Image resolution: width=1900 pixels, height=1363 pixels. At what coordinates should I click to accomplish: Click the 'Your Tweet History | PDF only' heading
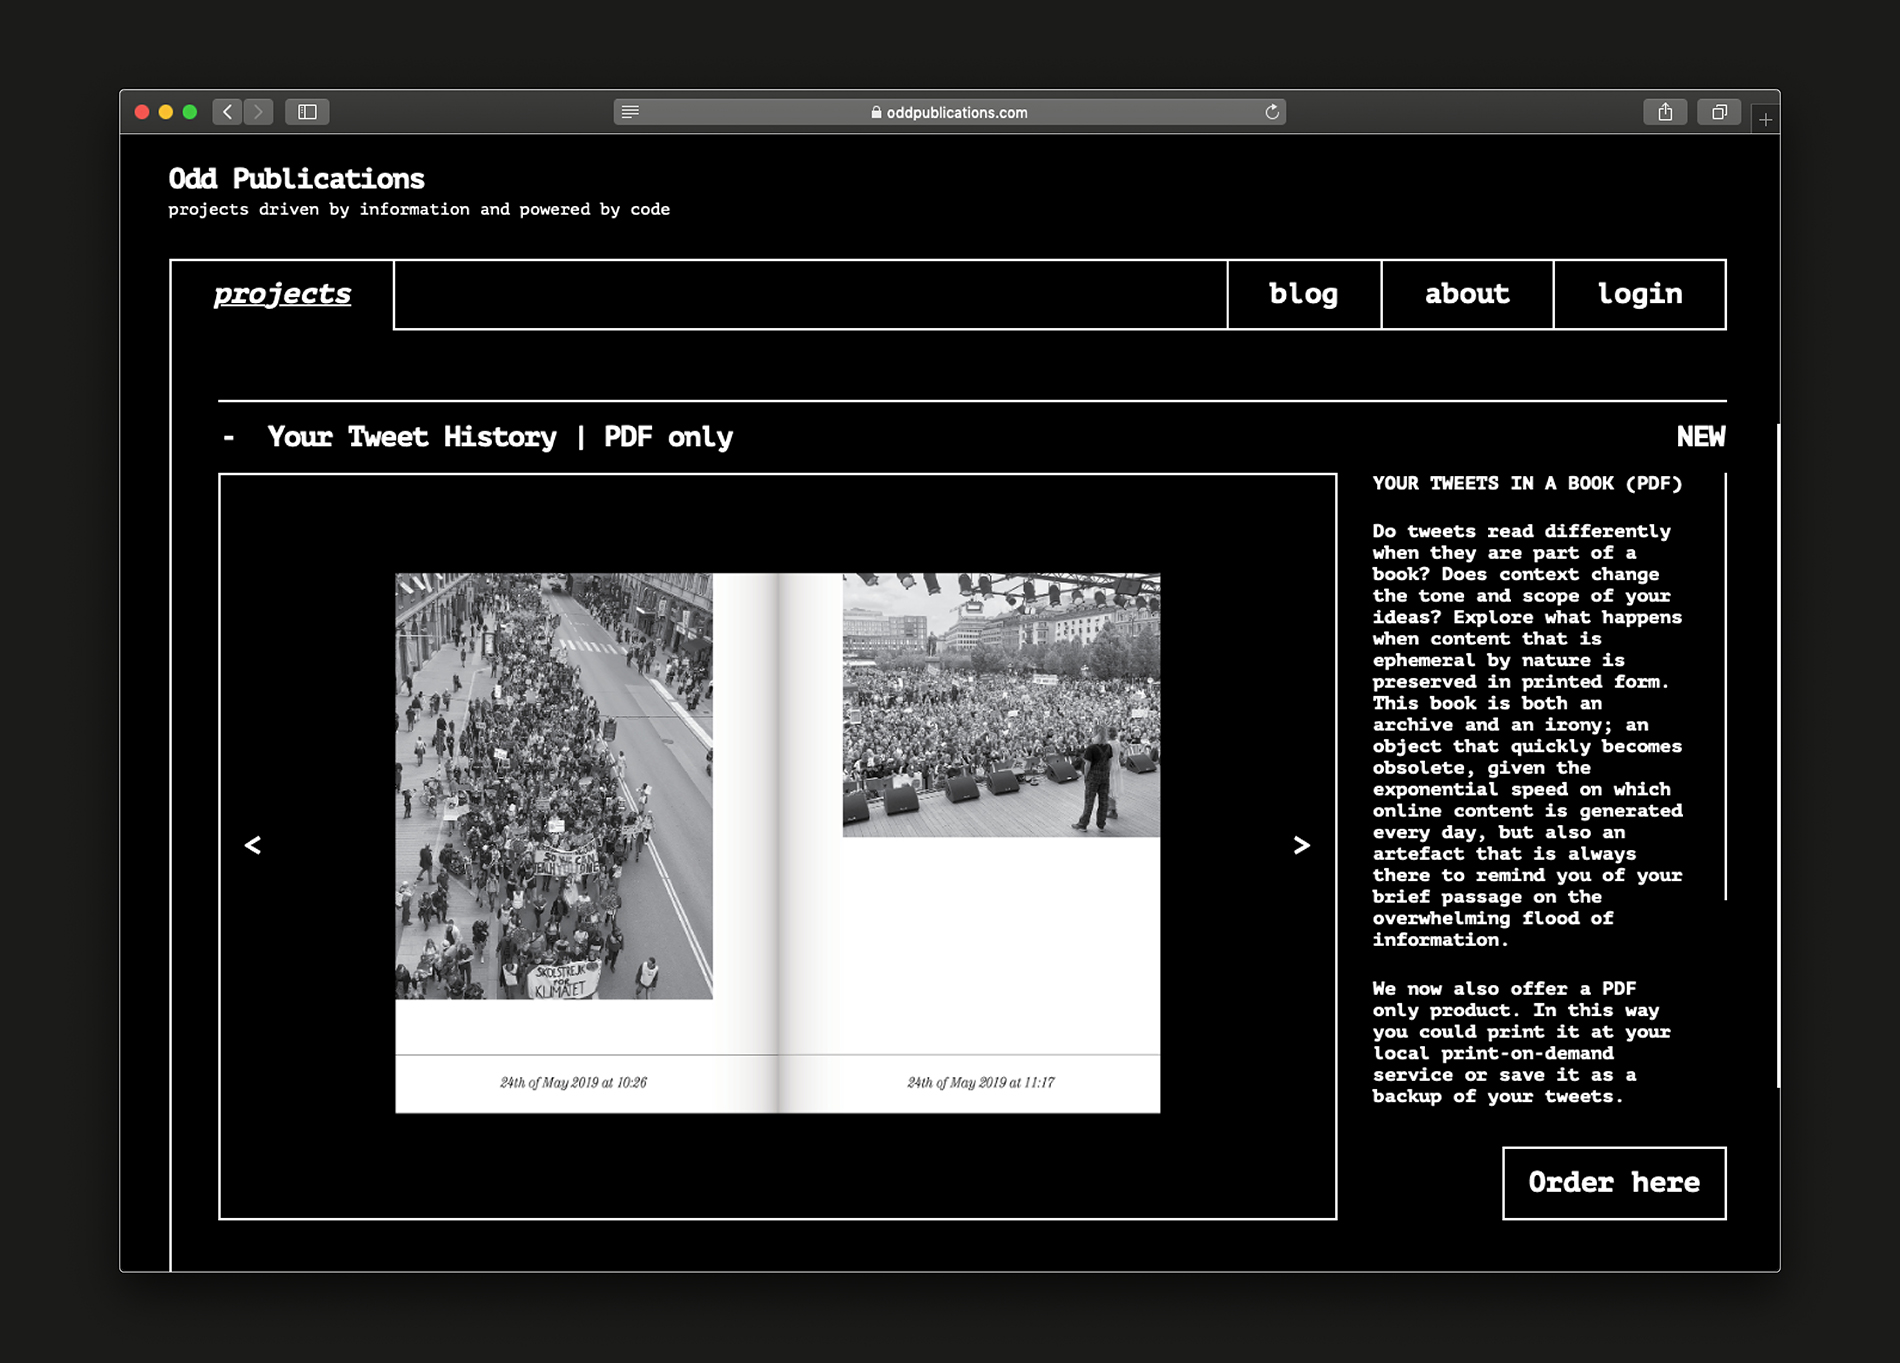click(x=500, y=437)
